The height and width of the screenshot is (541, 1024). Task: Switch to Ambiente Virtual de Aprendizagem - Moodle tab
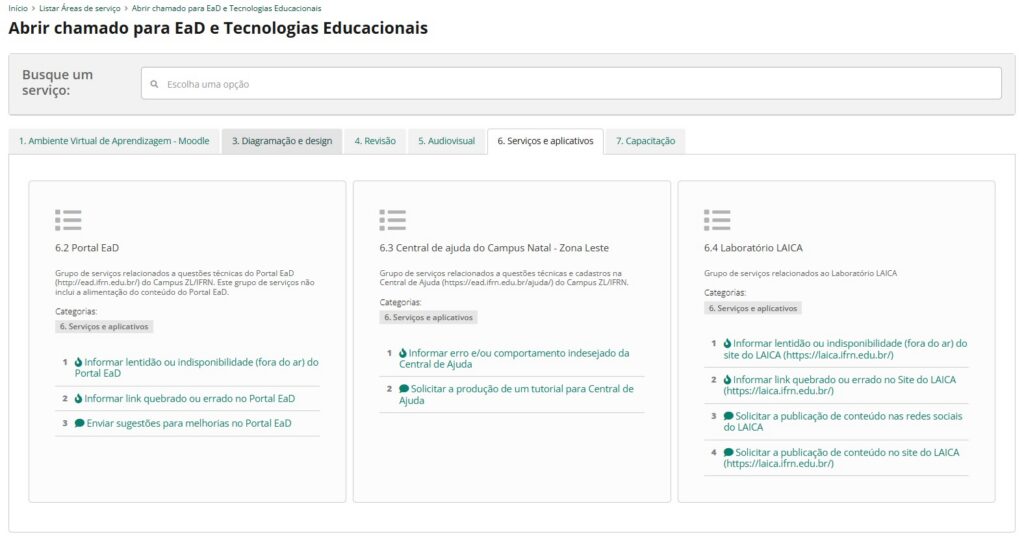[114, 141]
